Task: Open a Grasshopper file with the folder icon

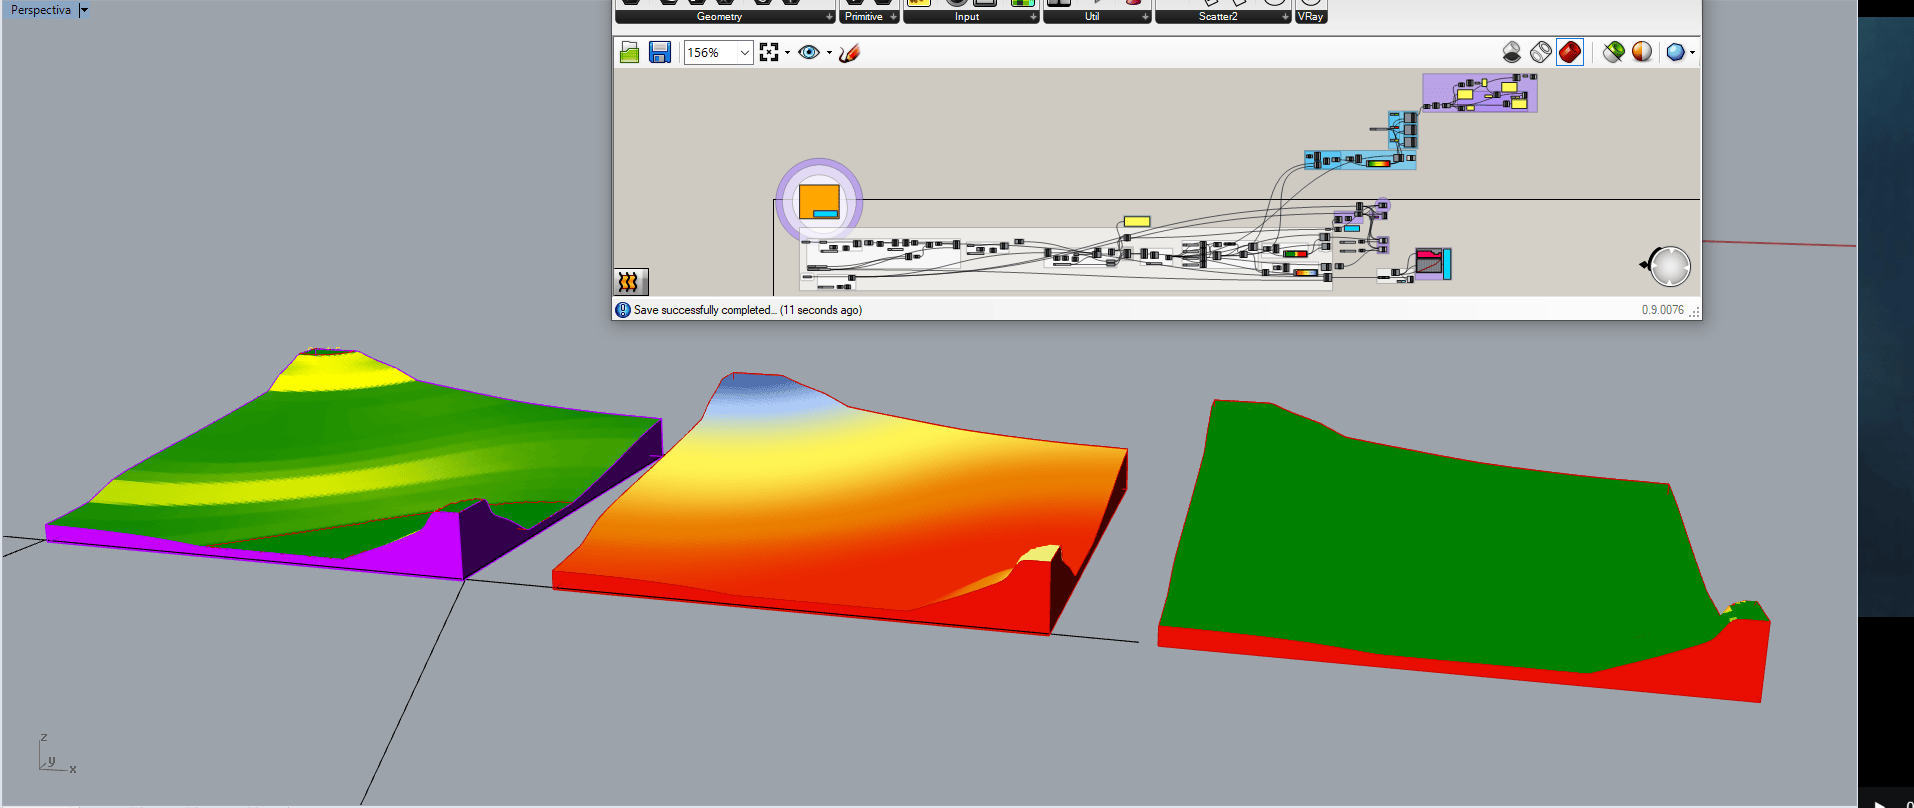Action: (629, 53)
